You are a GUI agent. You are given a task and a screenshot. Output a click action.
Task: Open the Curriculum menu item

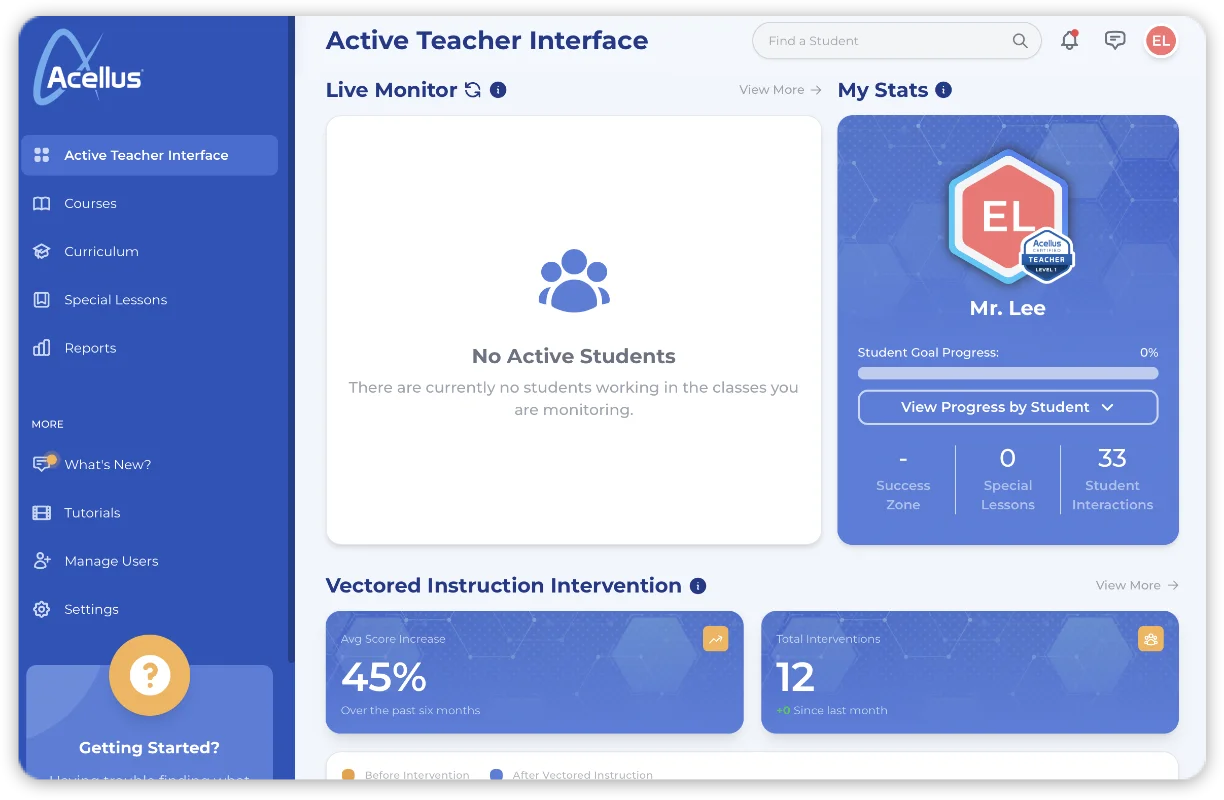149,252
